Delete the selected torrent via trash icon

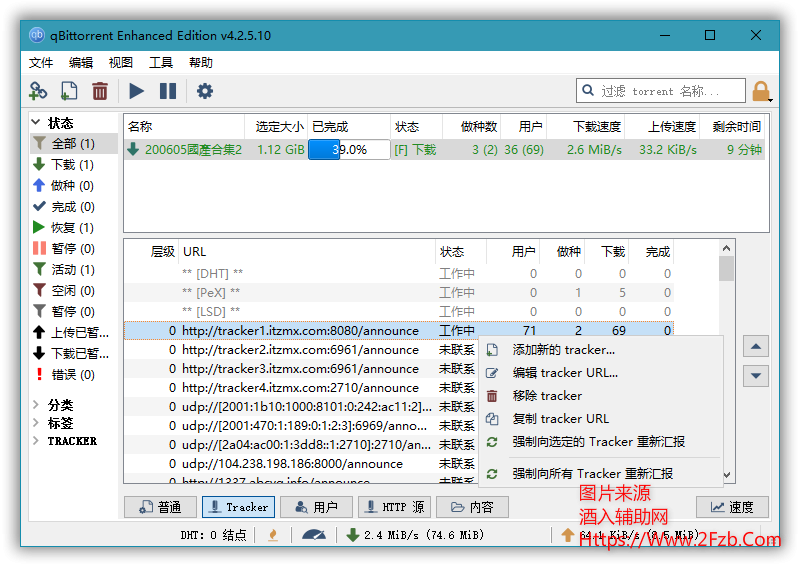coord(100,91)
